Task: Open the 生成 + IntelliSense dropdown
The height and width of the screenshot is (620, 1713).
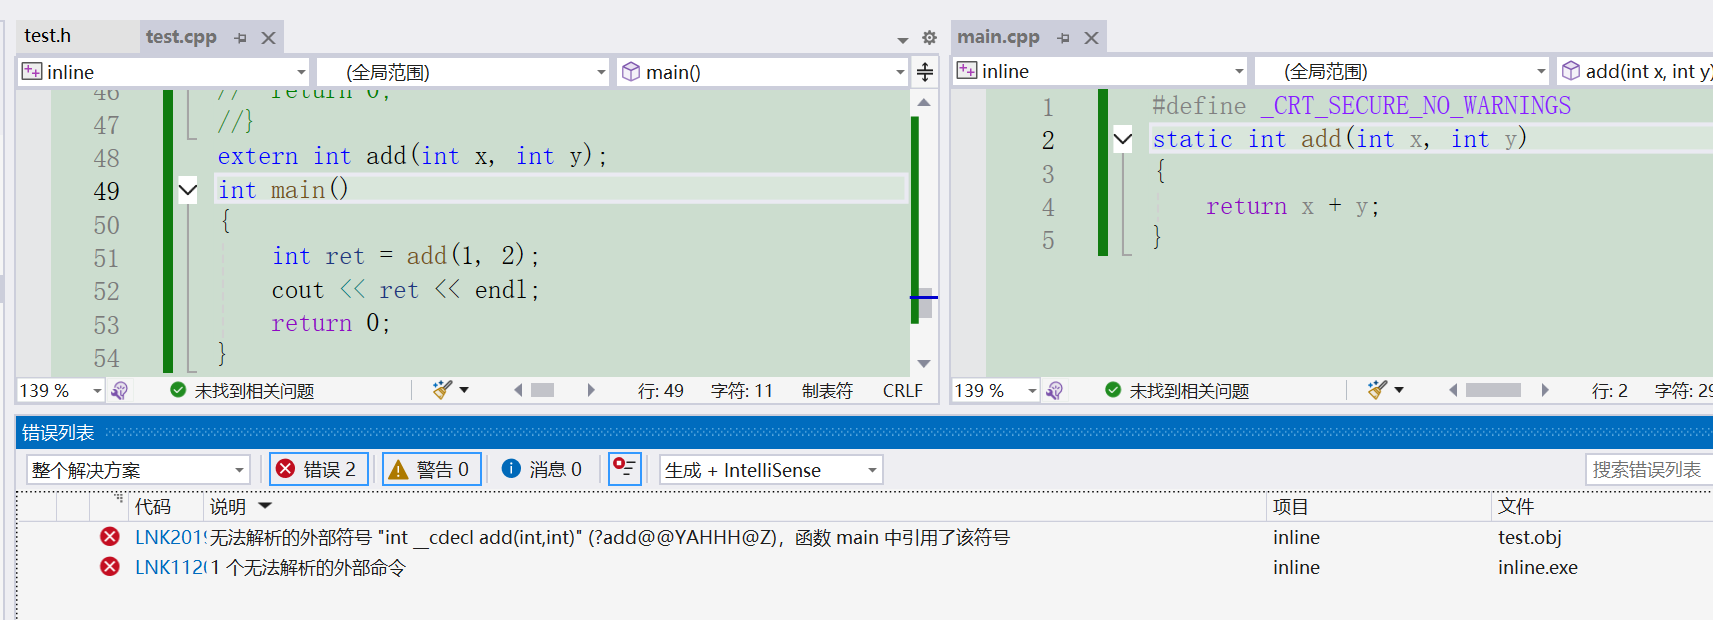Action: [771, 470]
